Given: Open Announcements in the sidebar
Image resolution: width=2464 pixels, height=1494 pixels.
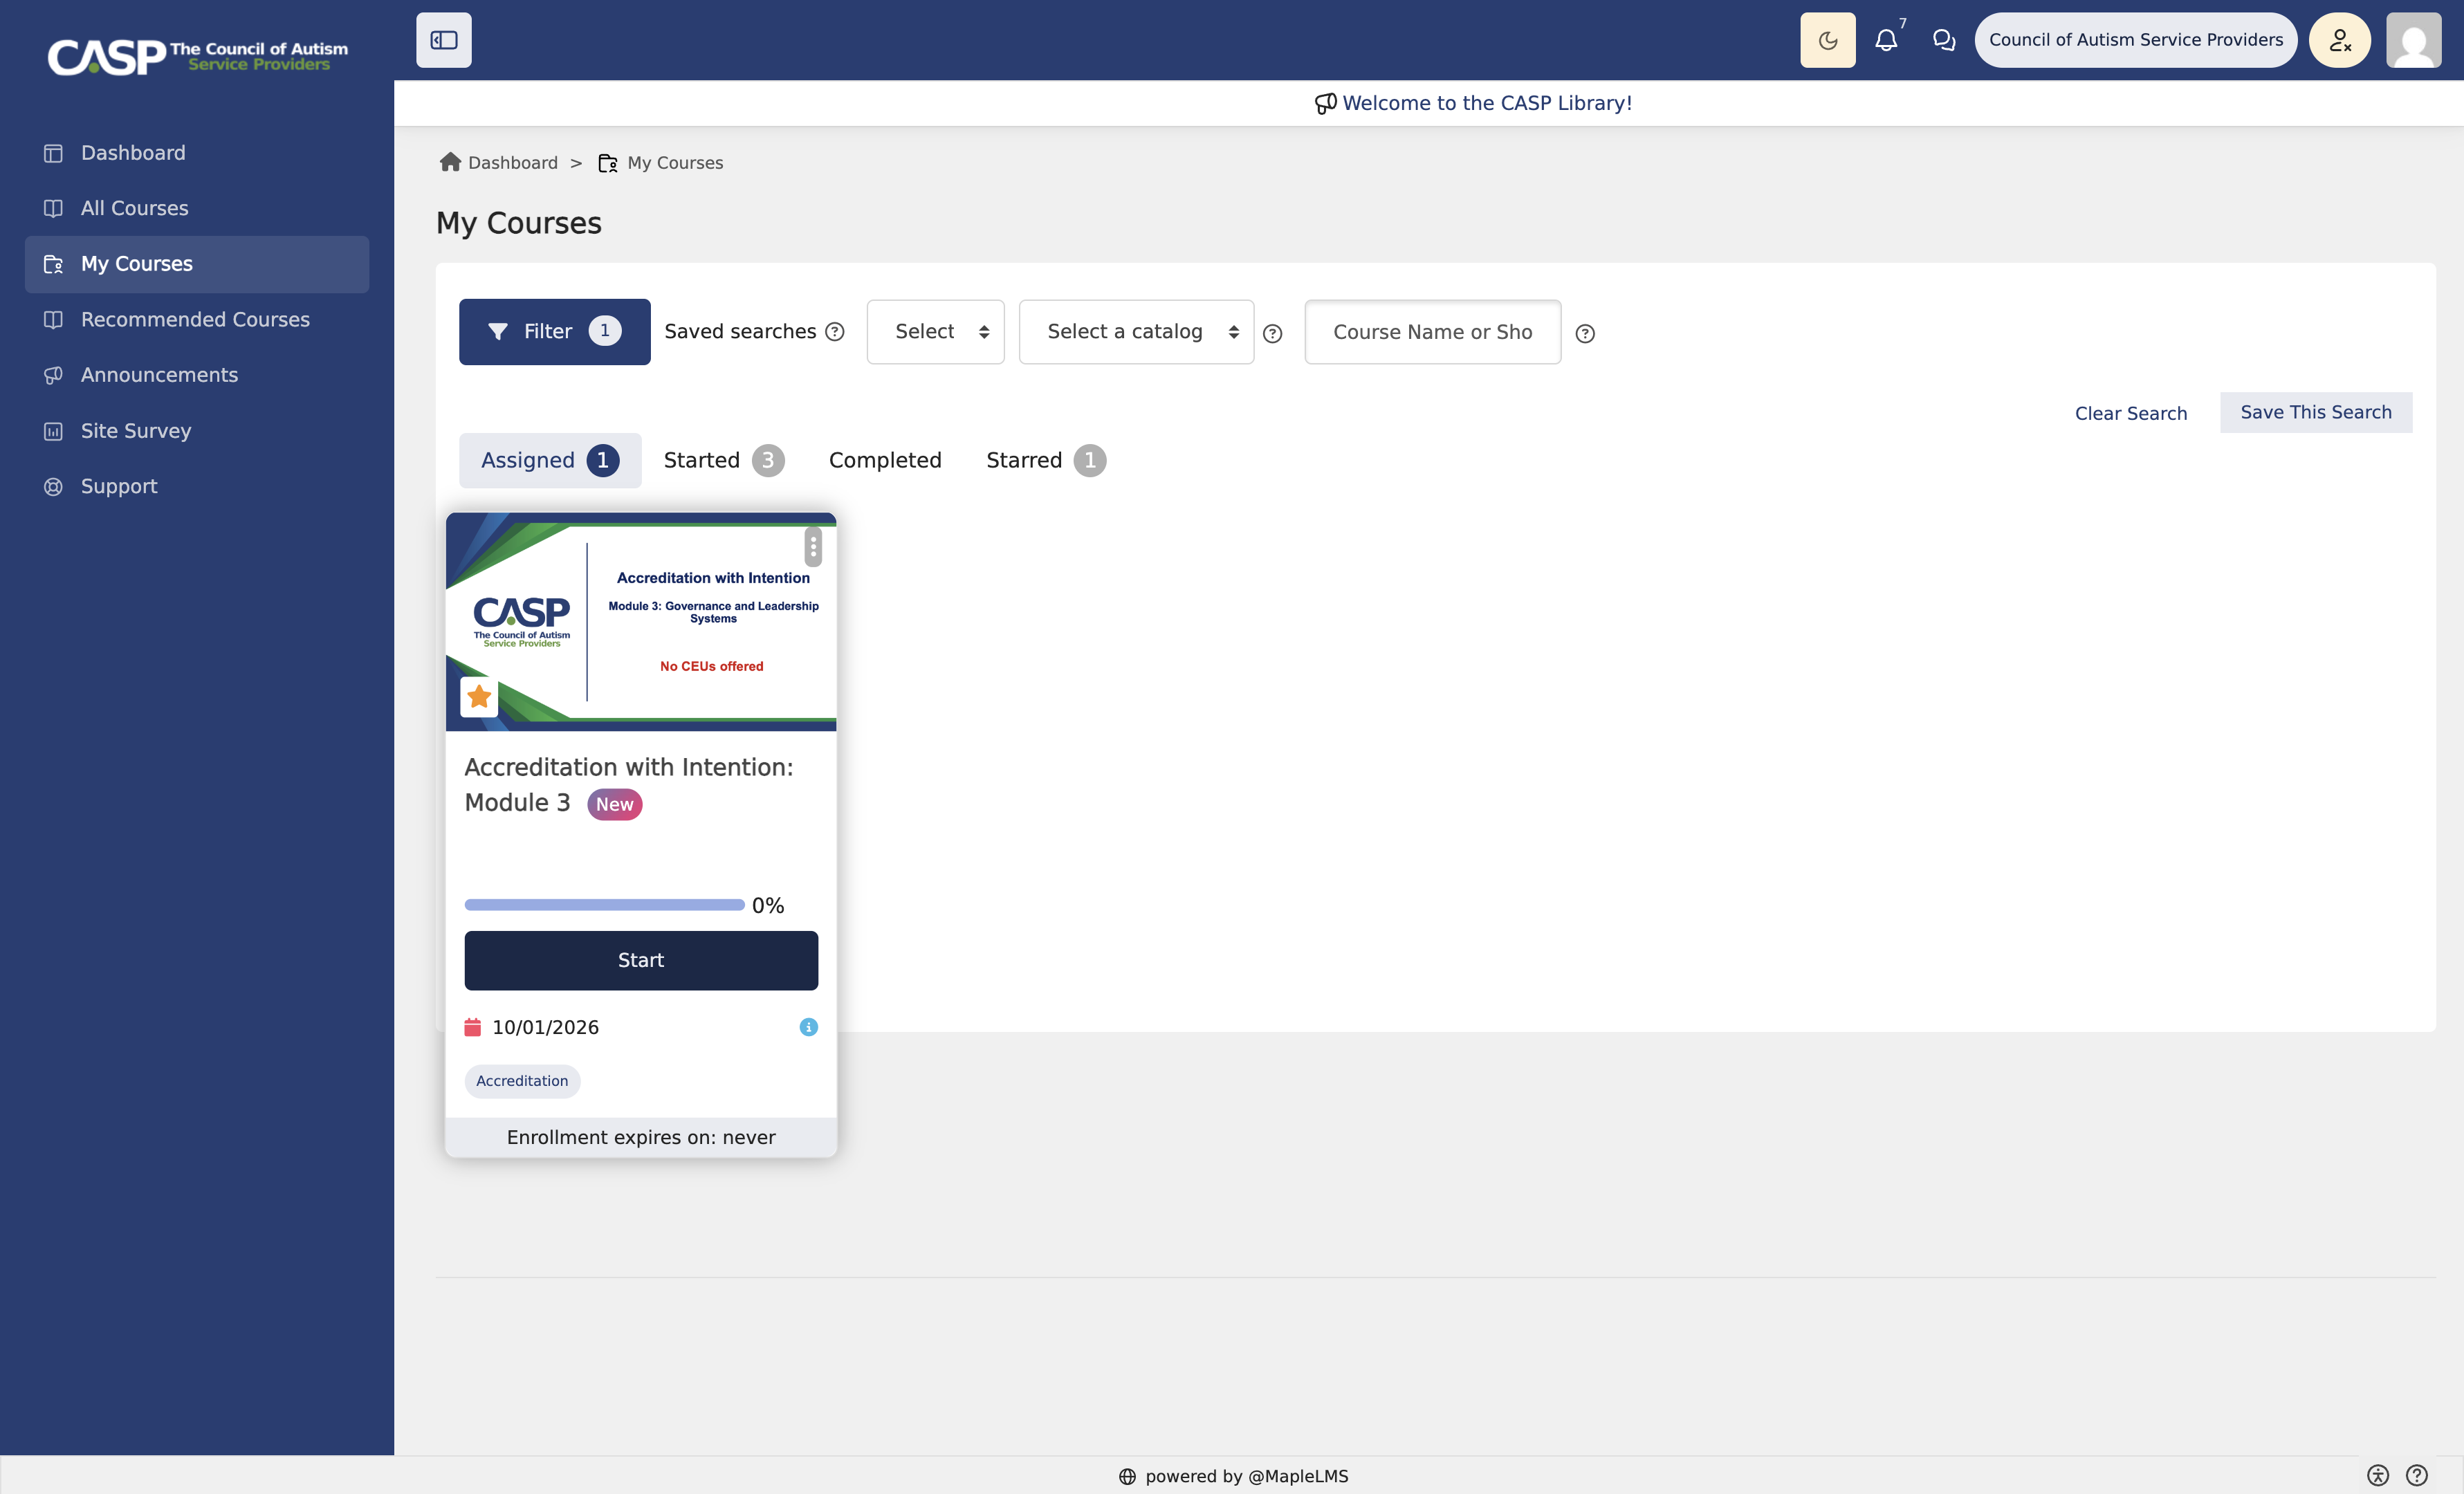Looking at the screenshot, I should 197,375.
